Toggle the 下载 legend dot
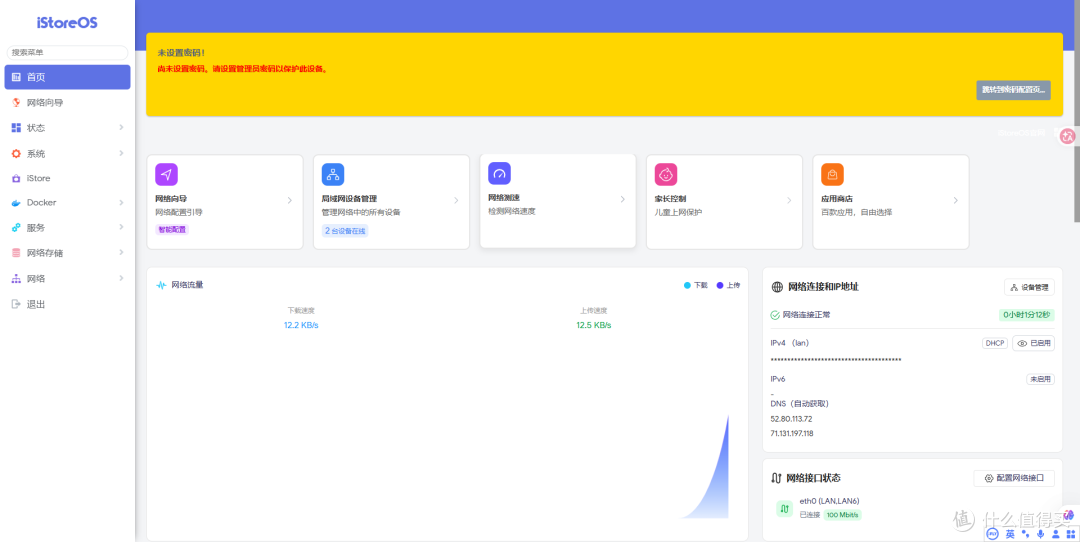The height and width of the screenshot is (542, 1080). coord(687,285)
